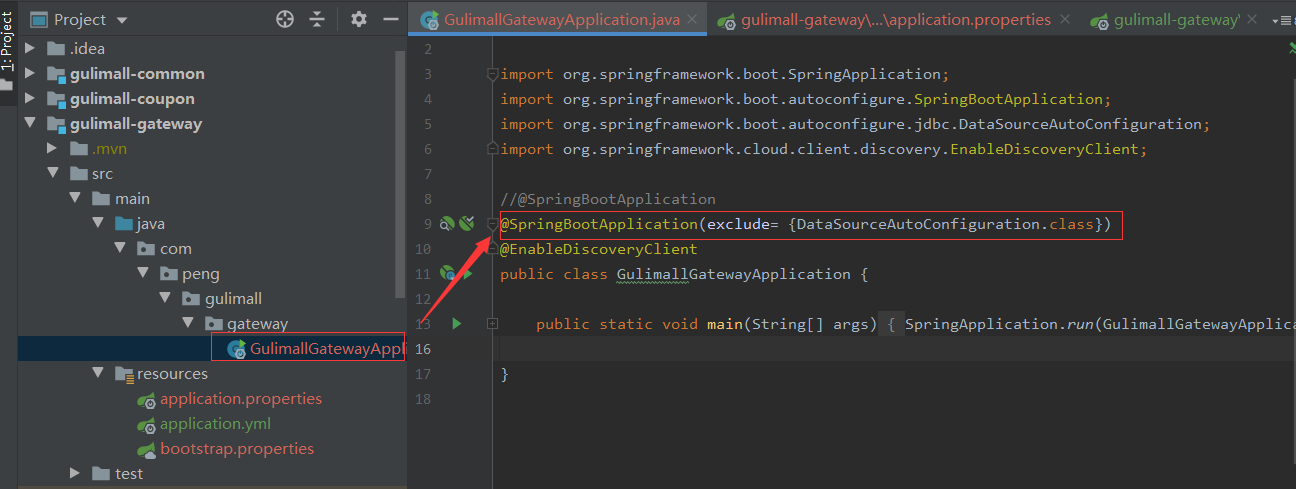1296x489 pixels.
Task: Switch to gulimall-gateway application.properties editor tab
Action: click(896, 20)
